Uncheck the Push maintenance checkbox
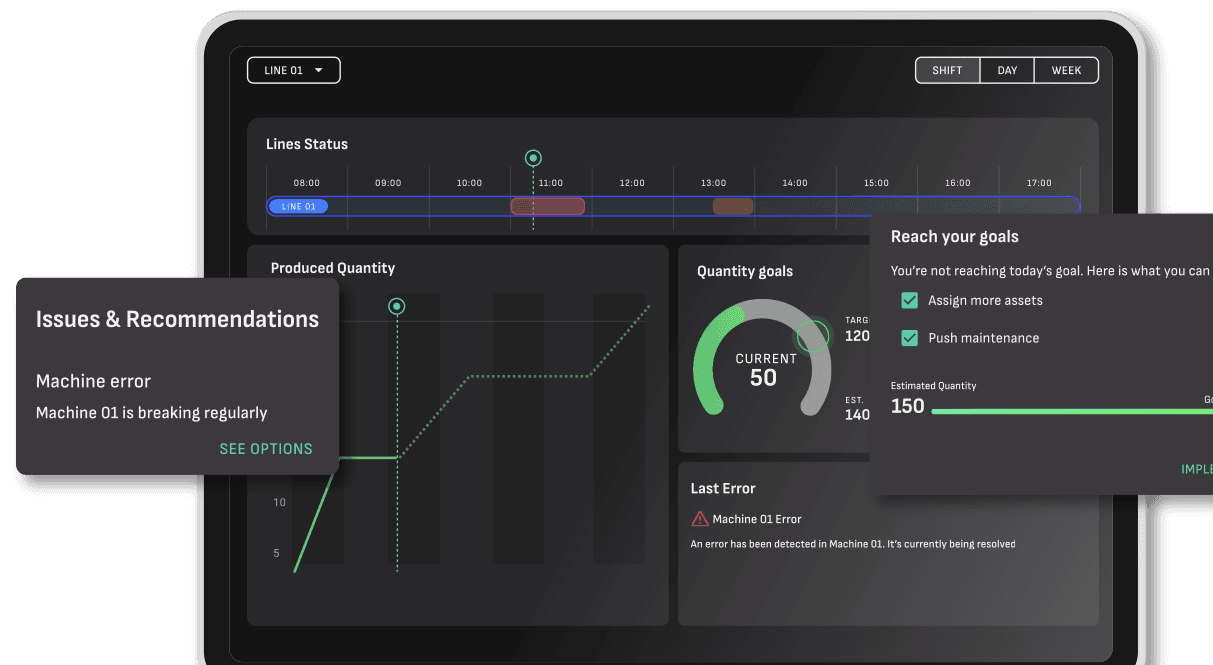Image resolution: width=1213 pixels, height=665 pixels. (x=909, y=337)
